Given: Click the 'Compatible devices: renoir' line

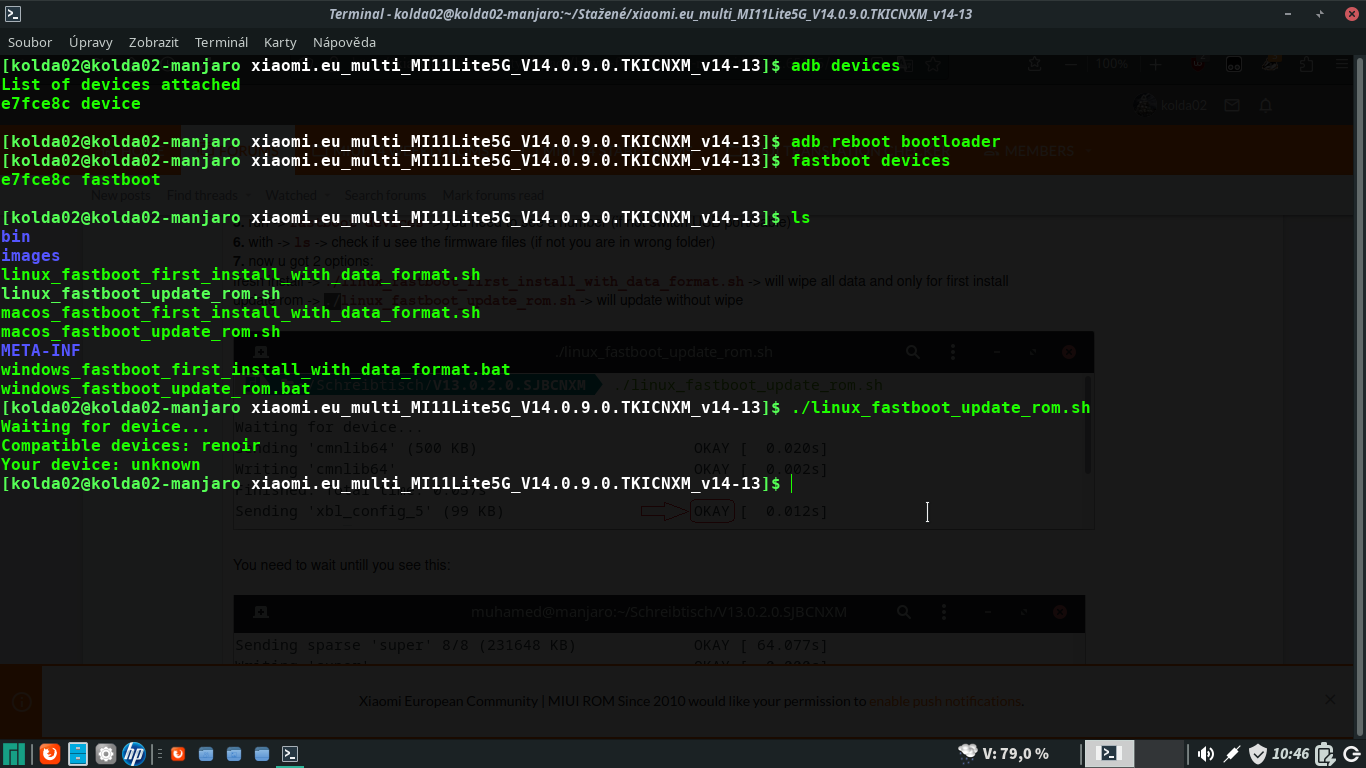Looking at the screenshot, I should tap(131, 446).
